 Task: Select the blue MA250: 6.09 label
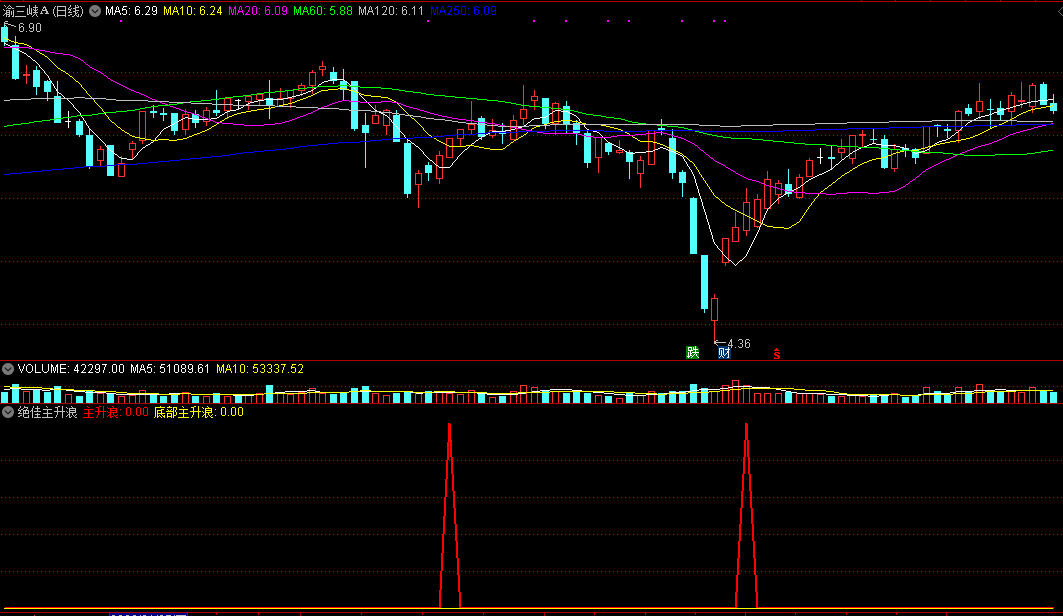click(x=463, y=11)
